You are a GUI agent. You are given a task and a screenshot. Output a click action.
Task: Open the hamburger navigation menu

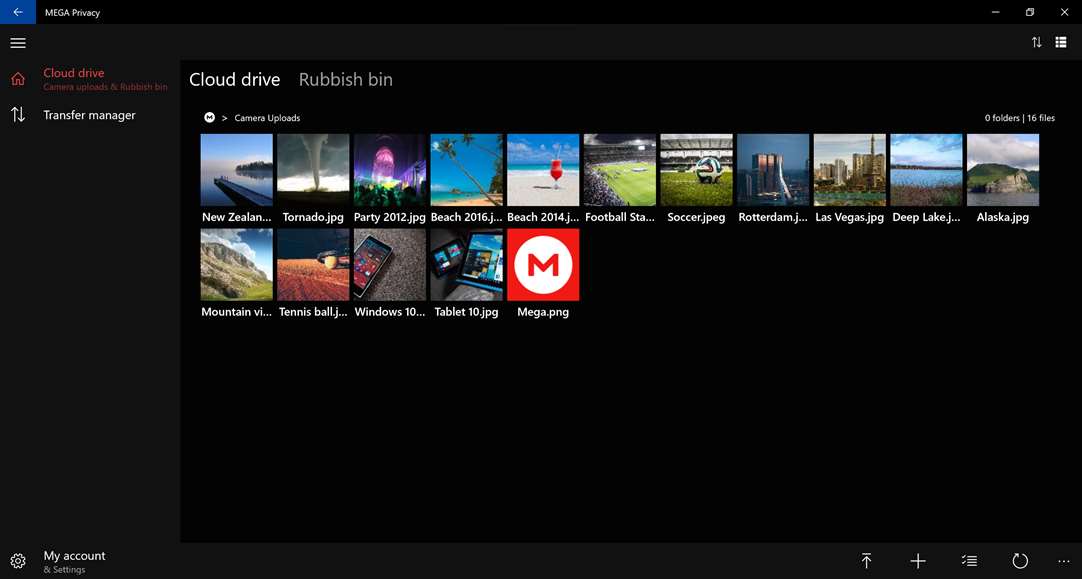18,43
